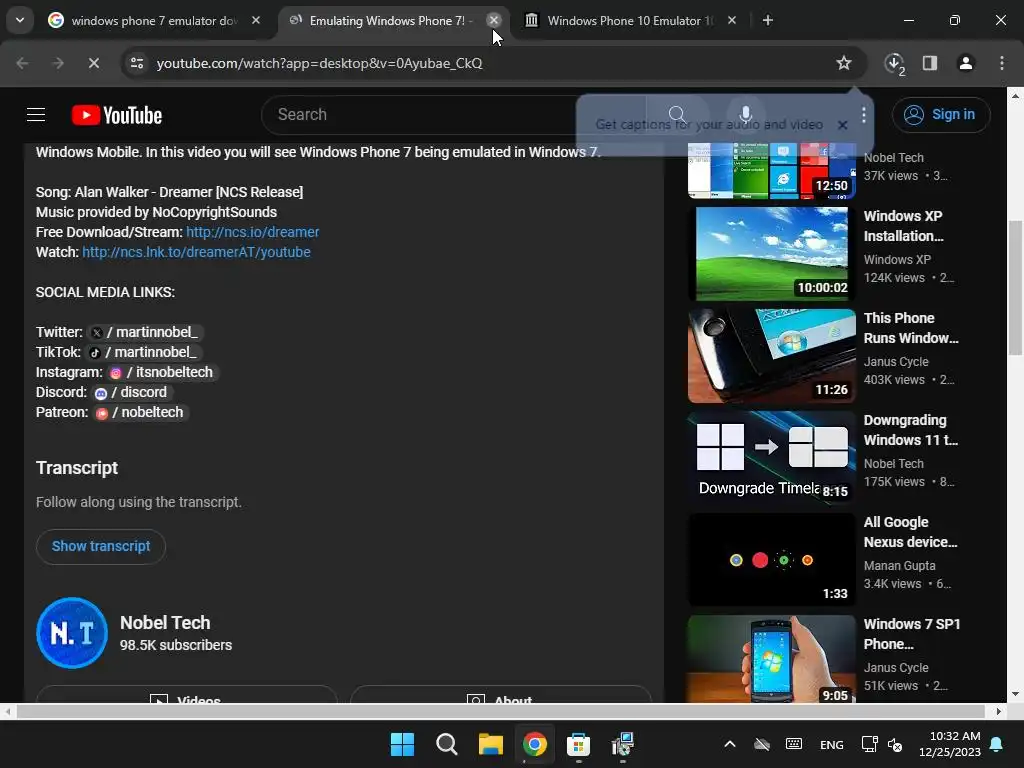Open the clock and date 10:32 AM
Viewport: 1024px width, 768px height.
(x=950, y=744)
